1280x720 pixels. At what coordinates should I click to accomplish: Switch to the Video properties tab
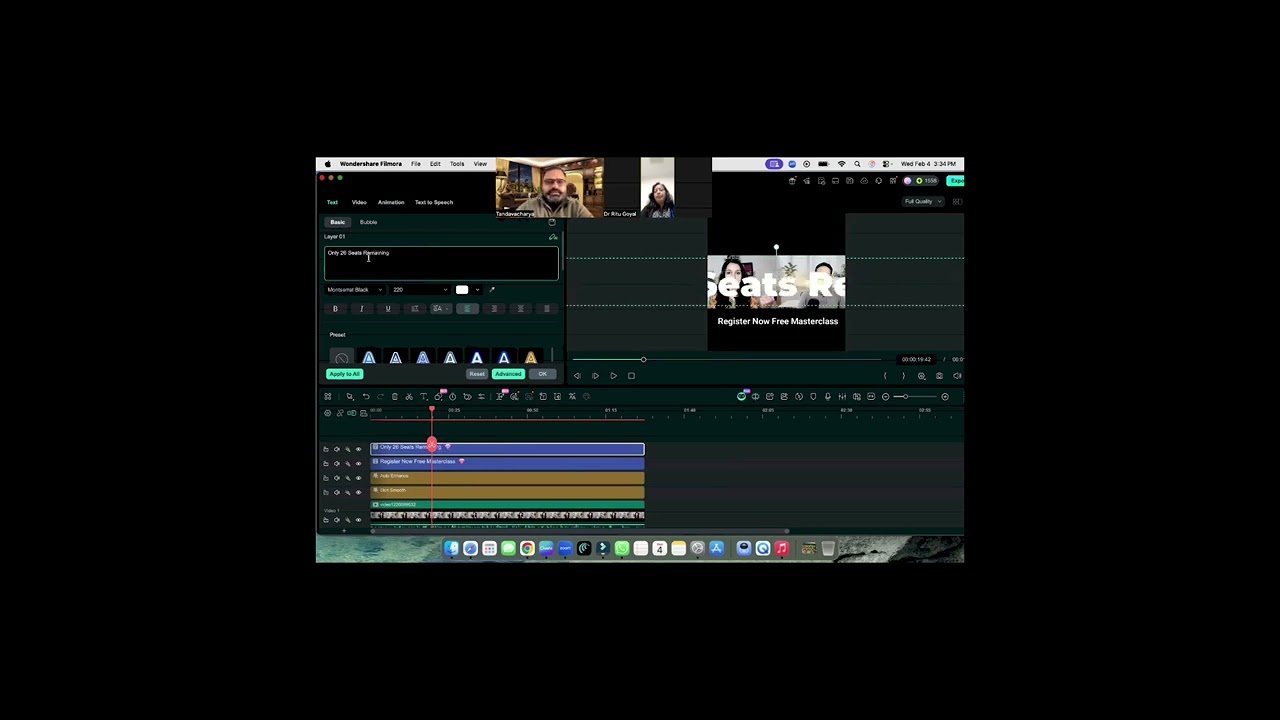click(359, 202)
